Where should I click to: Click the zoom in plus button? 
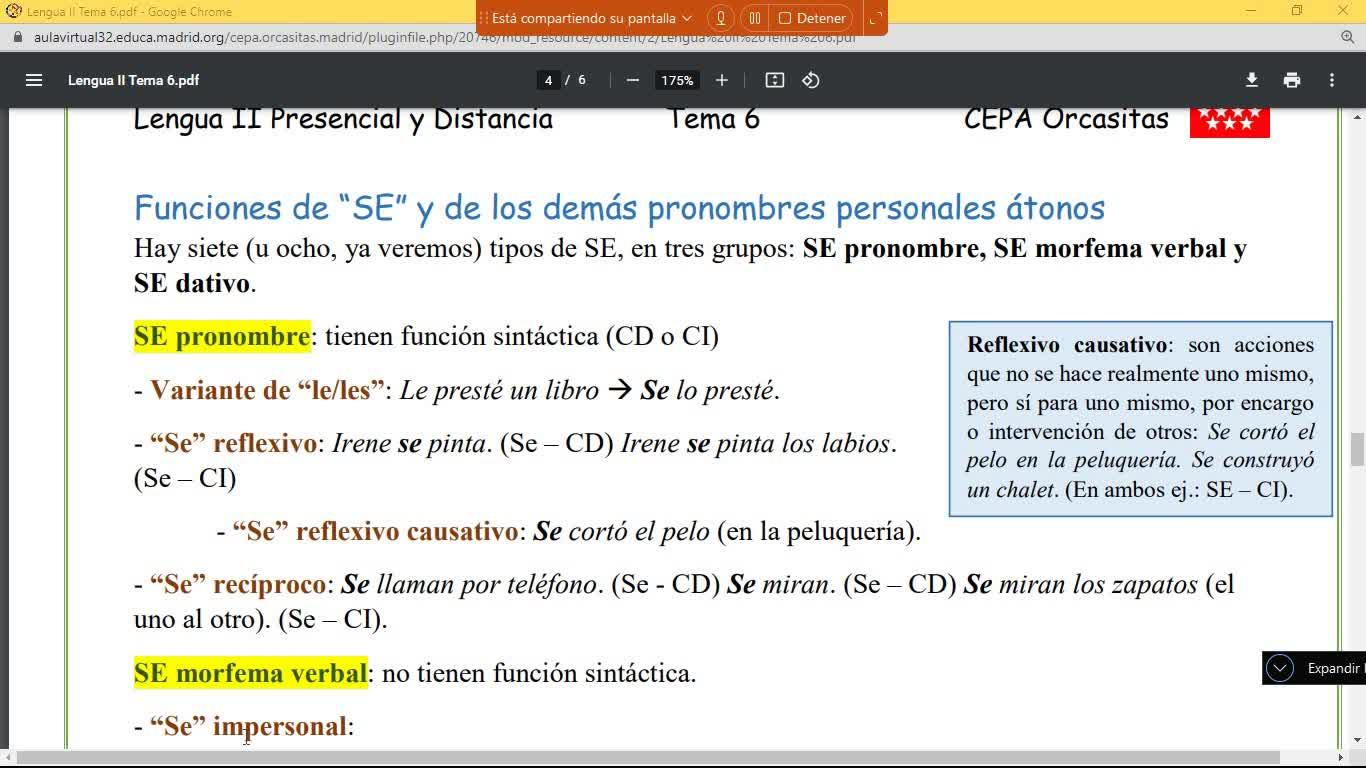coord(722,80)
